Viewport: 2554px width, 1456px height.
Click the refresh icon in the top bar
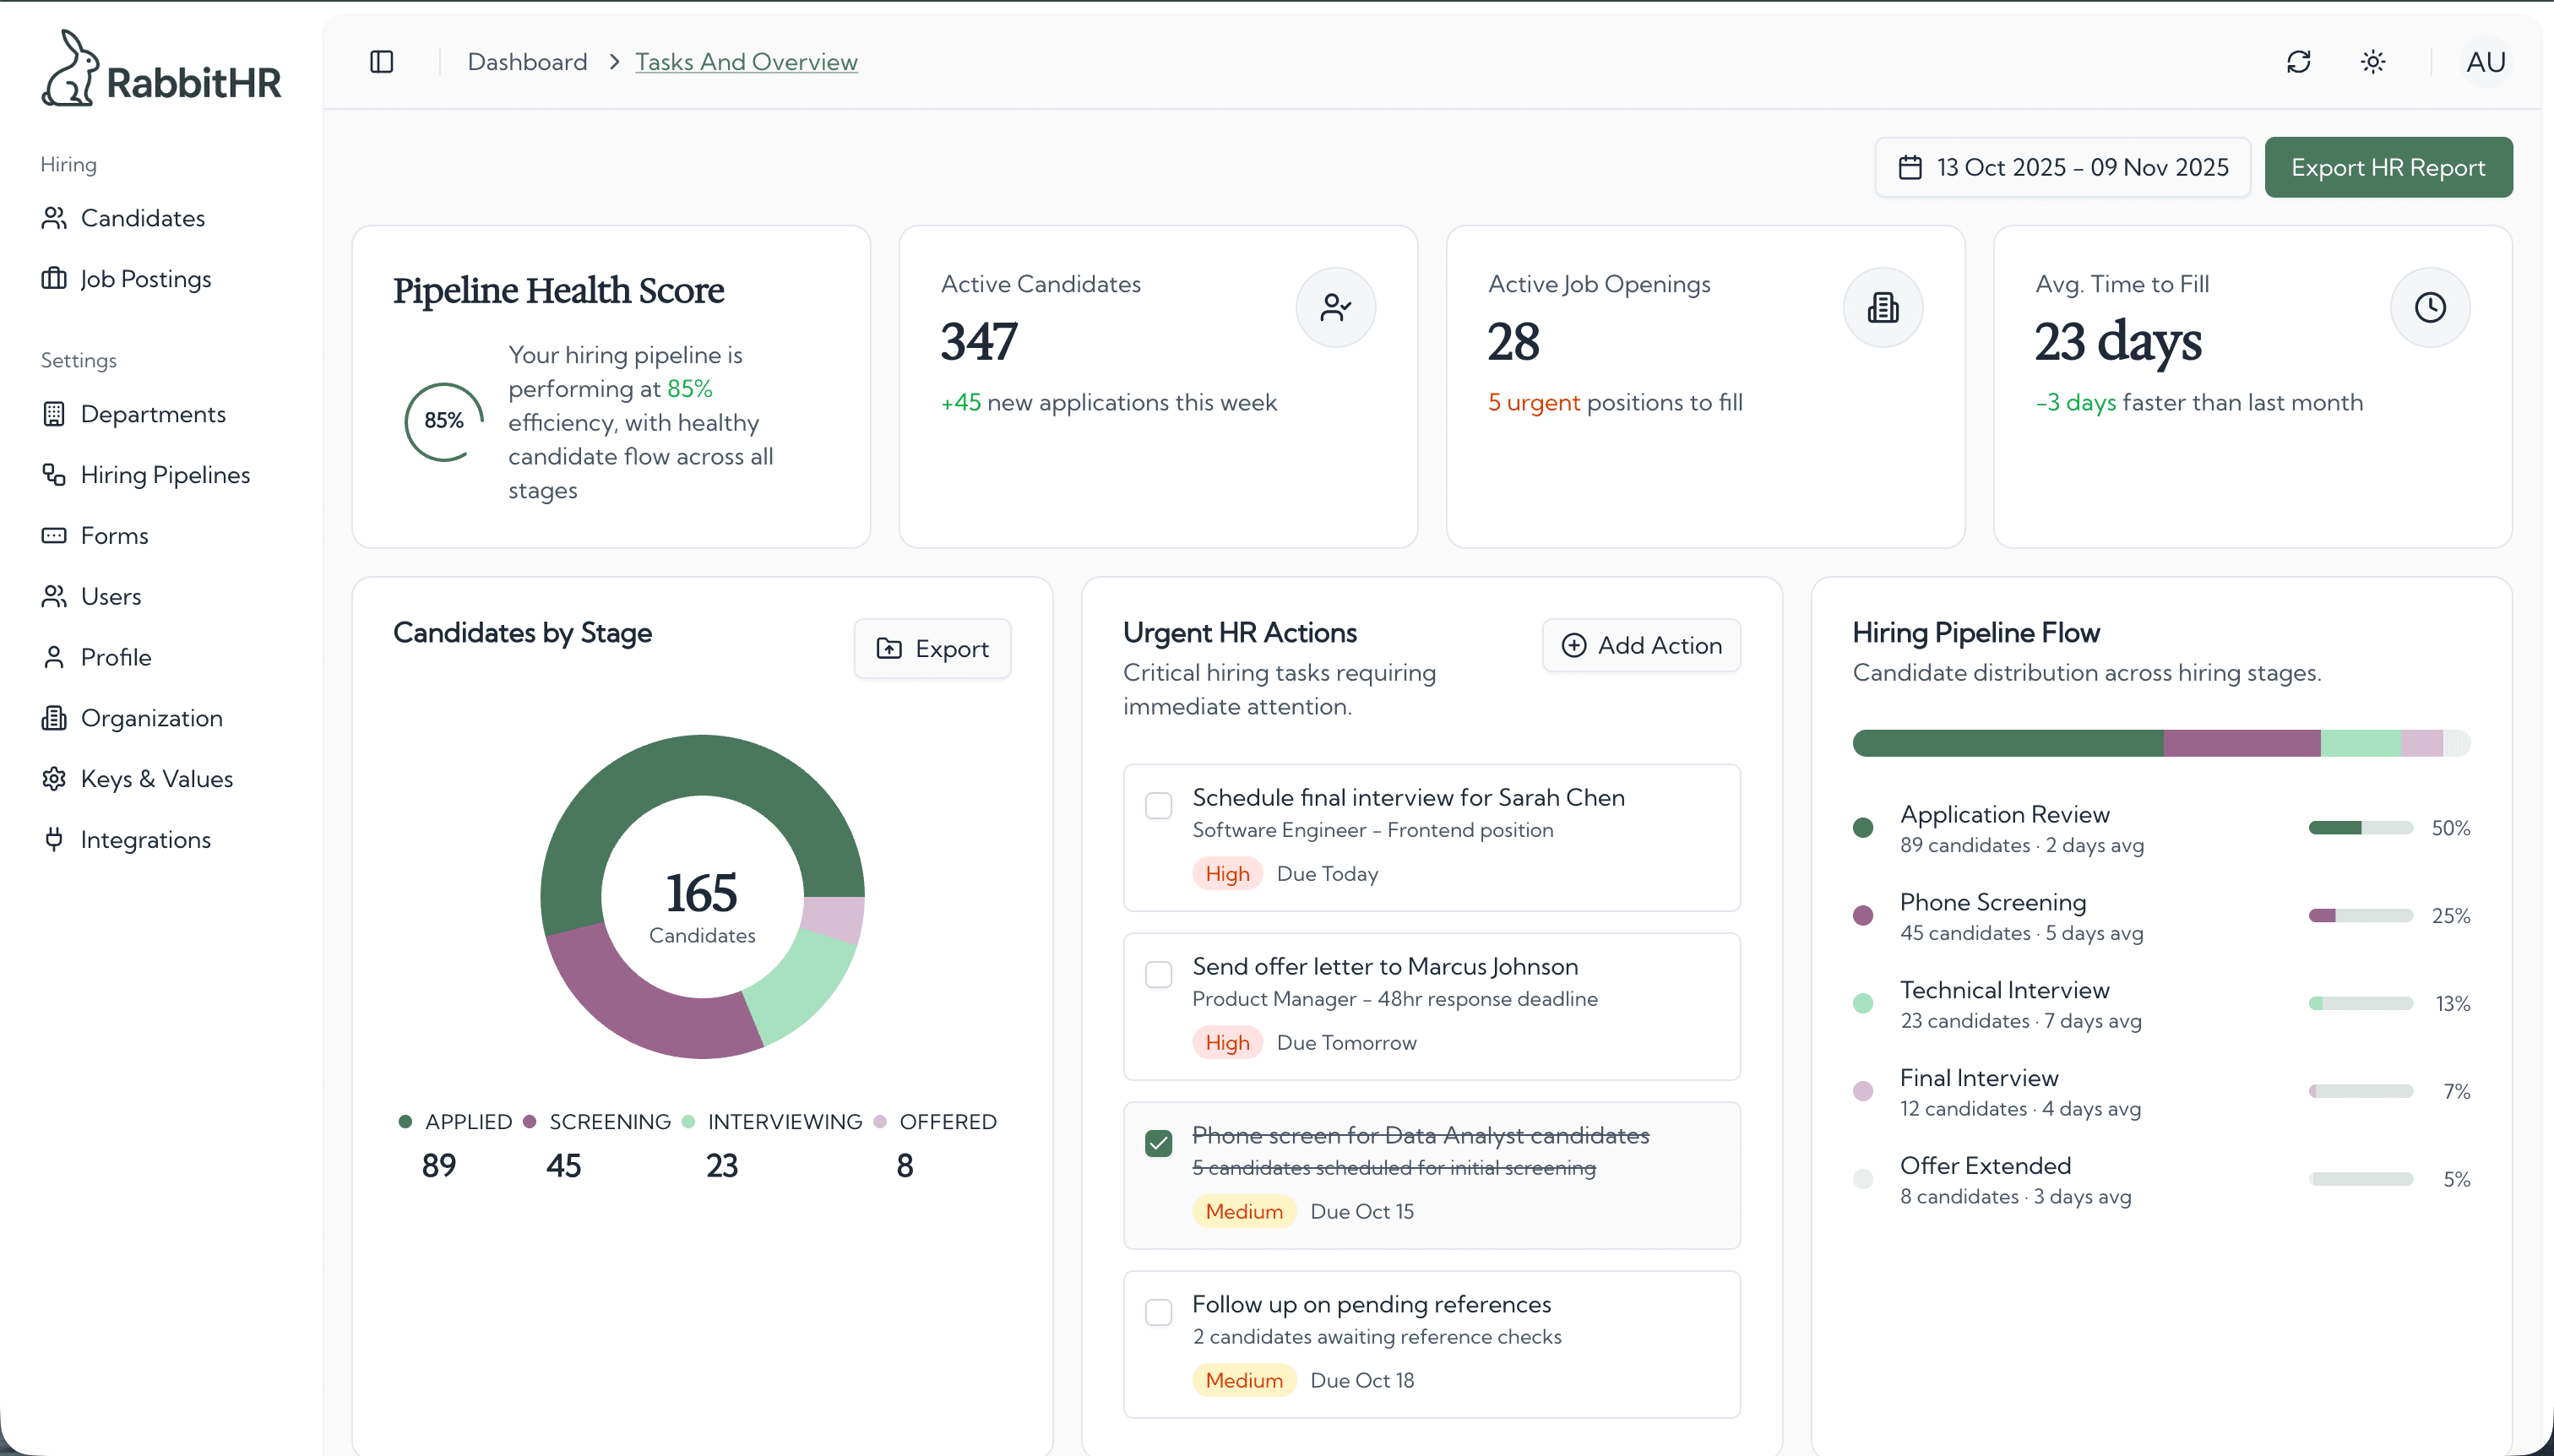coord(2298,61)
